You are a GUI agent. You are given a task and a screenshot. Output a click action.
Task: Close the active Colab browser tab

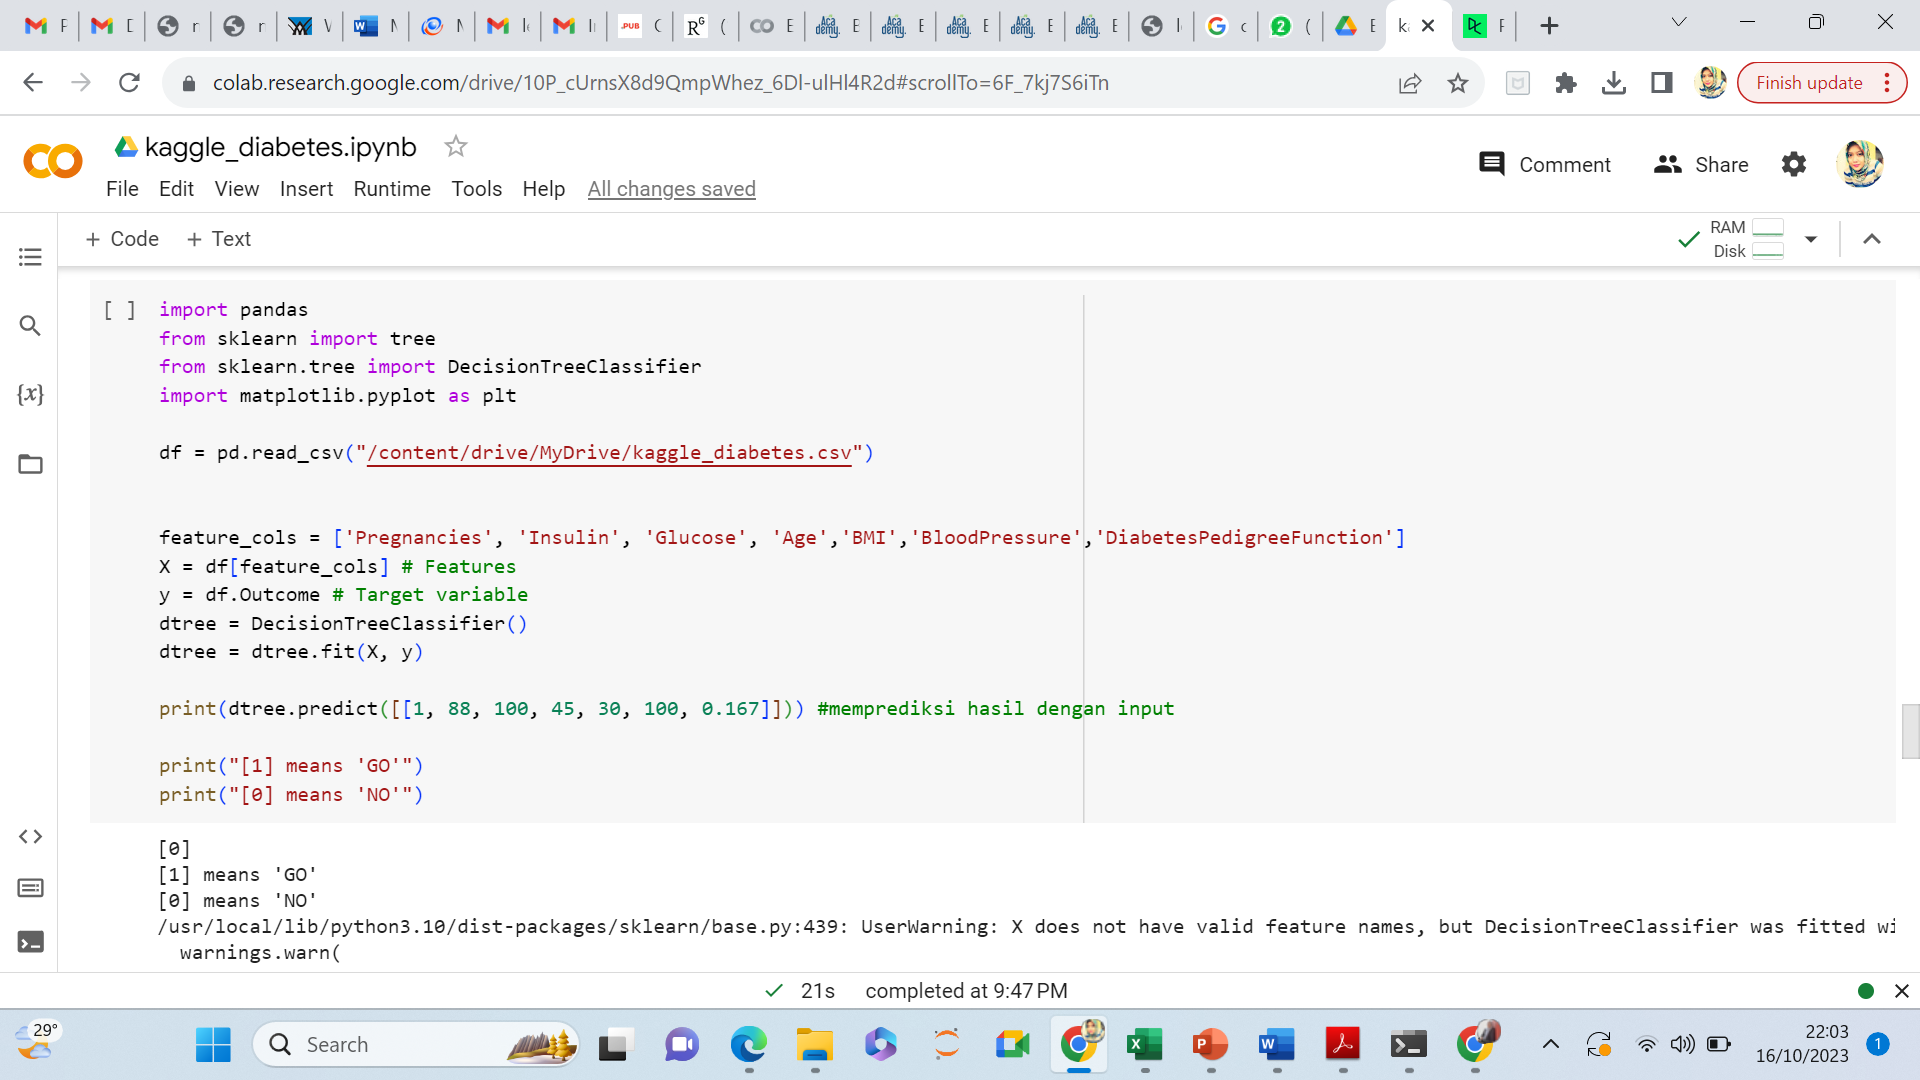coord(1428,26)
